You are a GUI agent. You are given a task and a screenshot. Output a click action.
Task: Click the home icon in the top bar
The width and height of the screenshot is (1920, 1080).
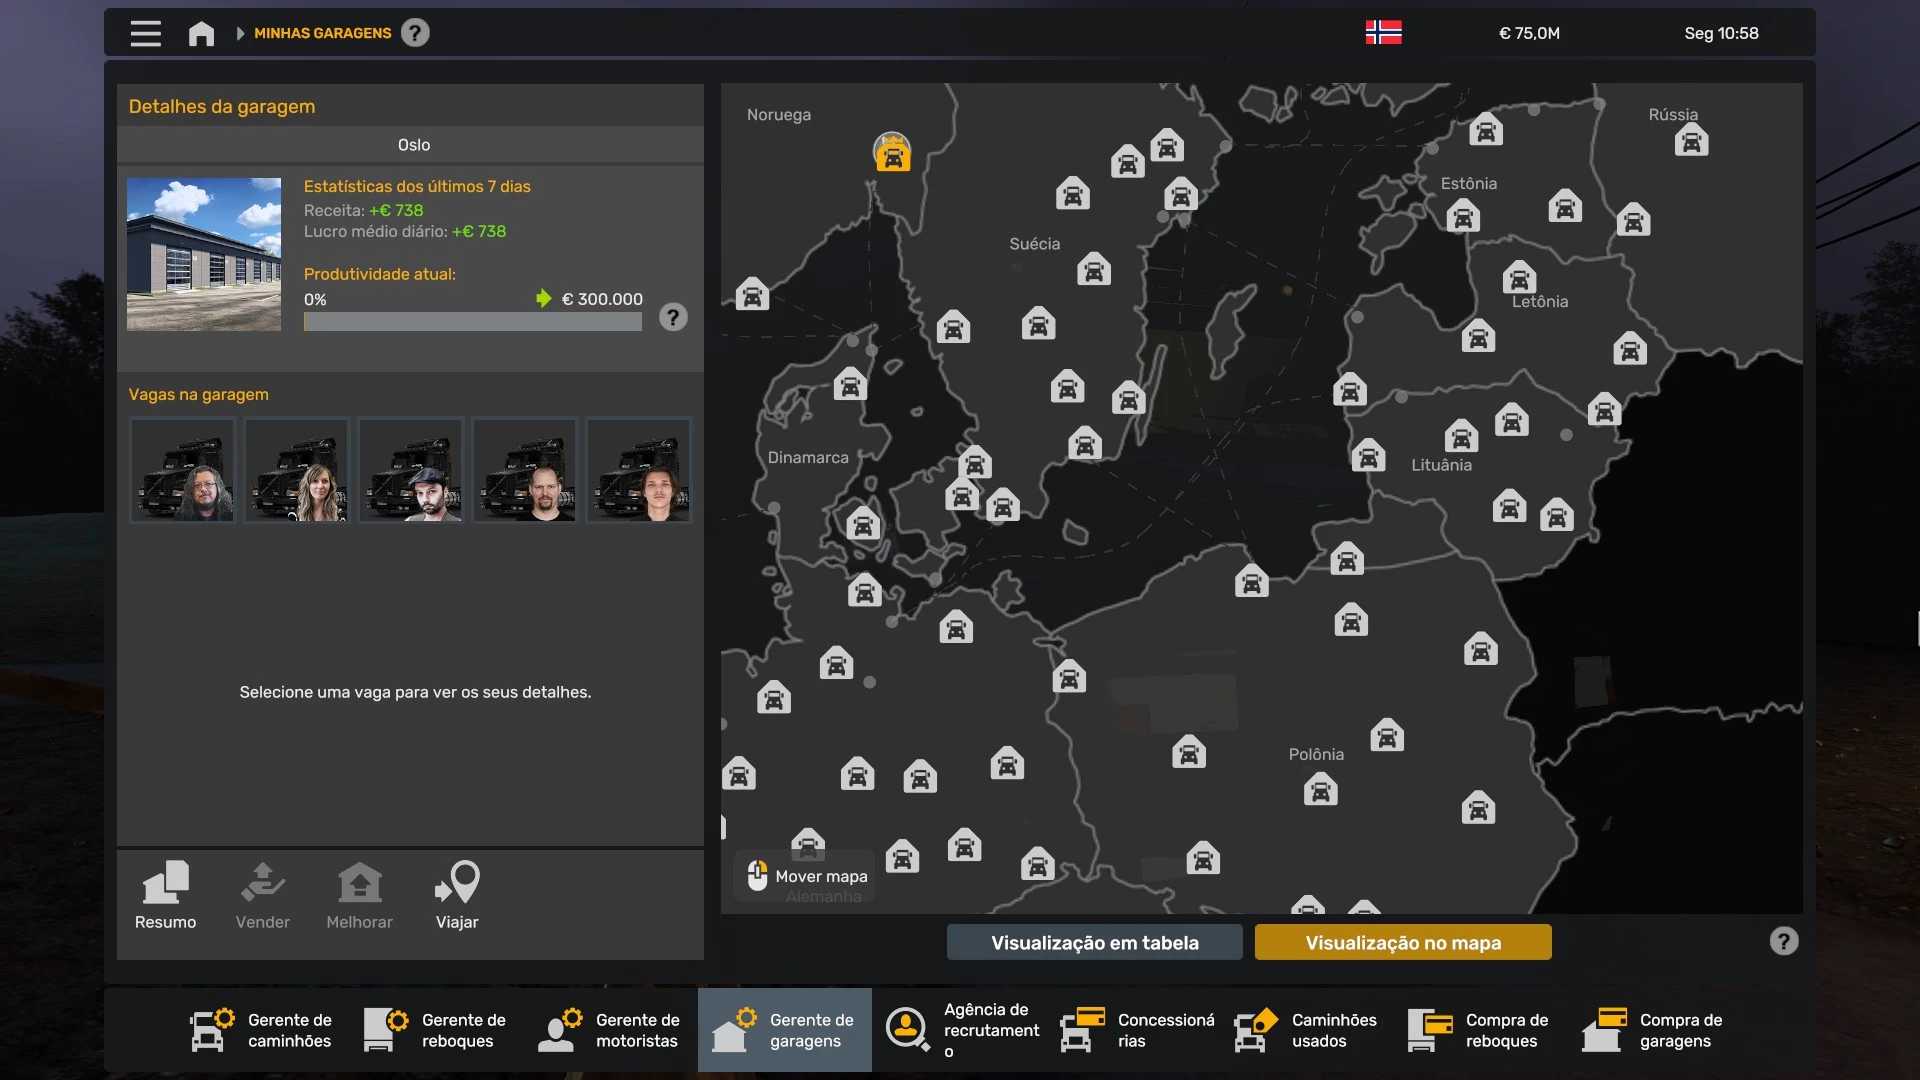[x=201, y=33]
